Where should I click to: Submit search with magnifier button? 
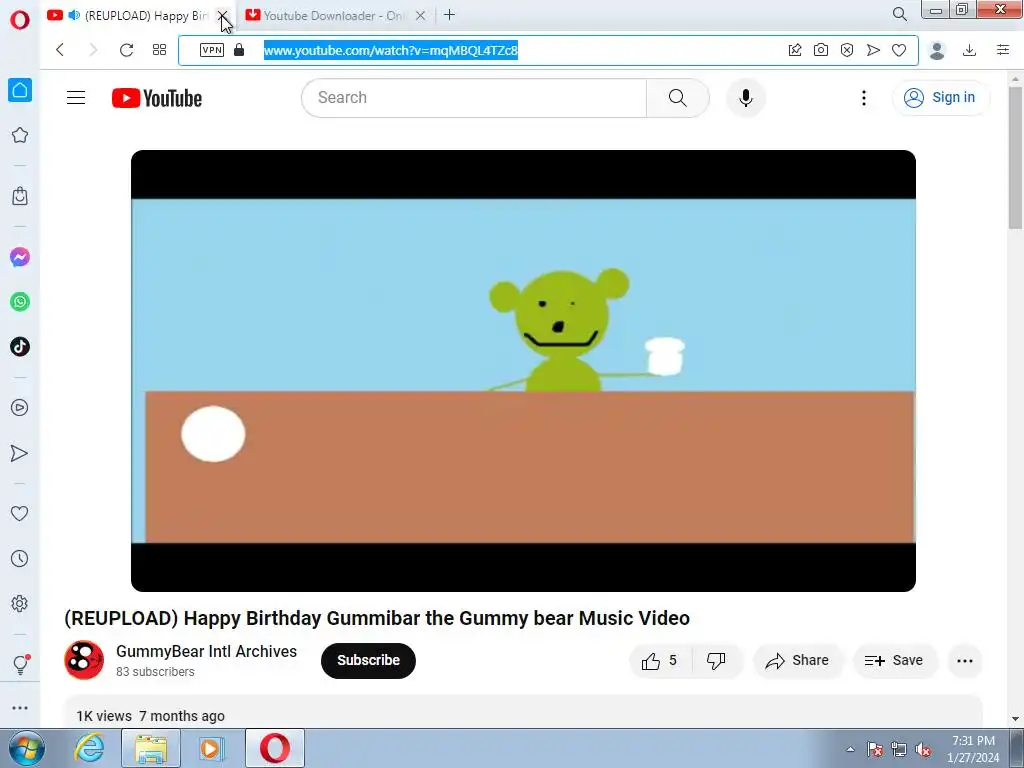678,98
